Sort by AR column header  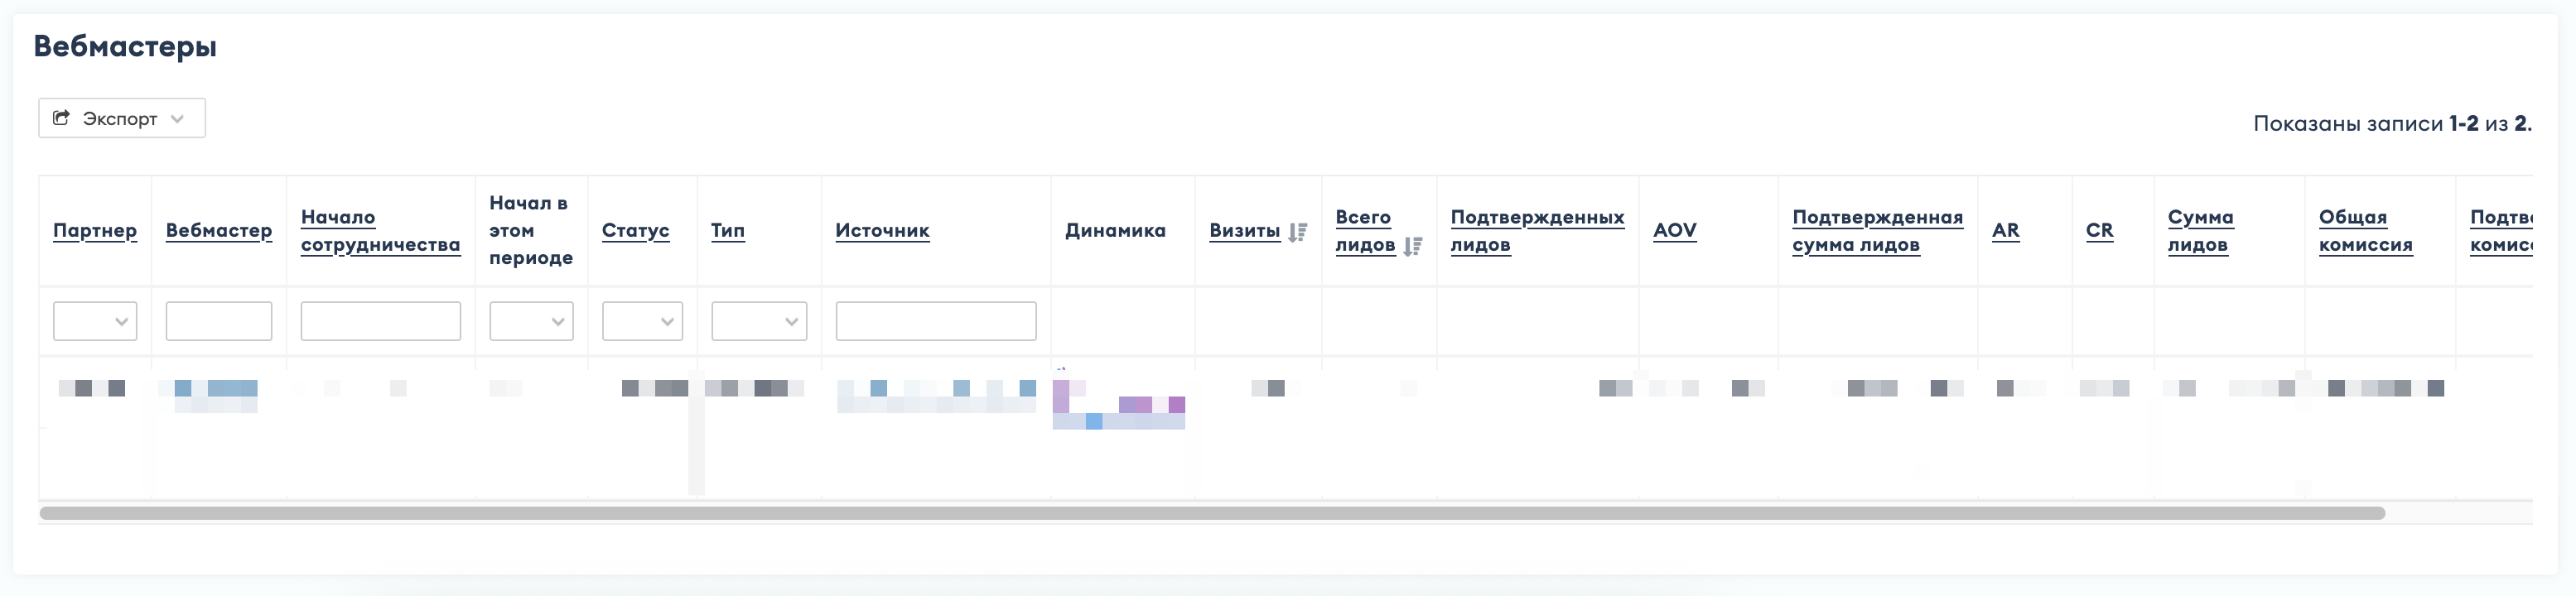click(x=2006, y=230)
